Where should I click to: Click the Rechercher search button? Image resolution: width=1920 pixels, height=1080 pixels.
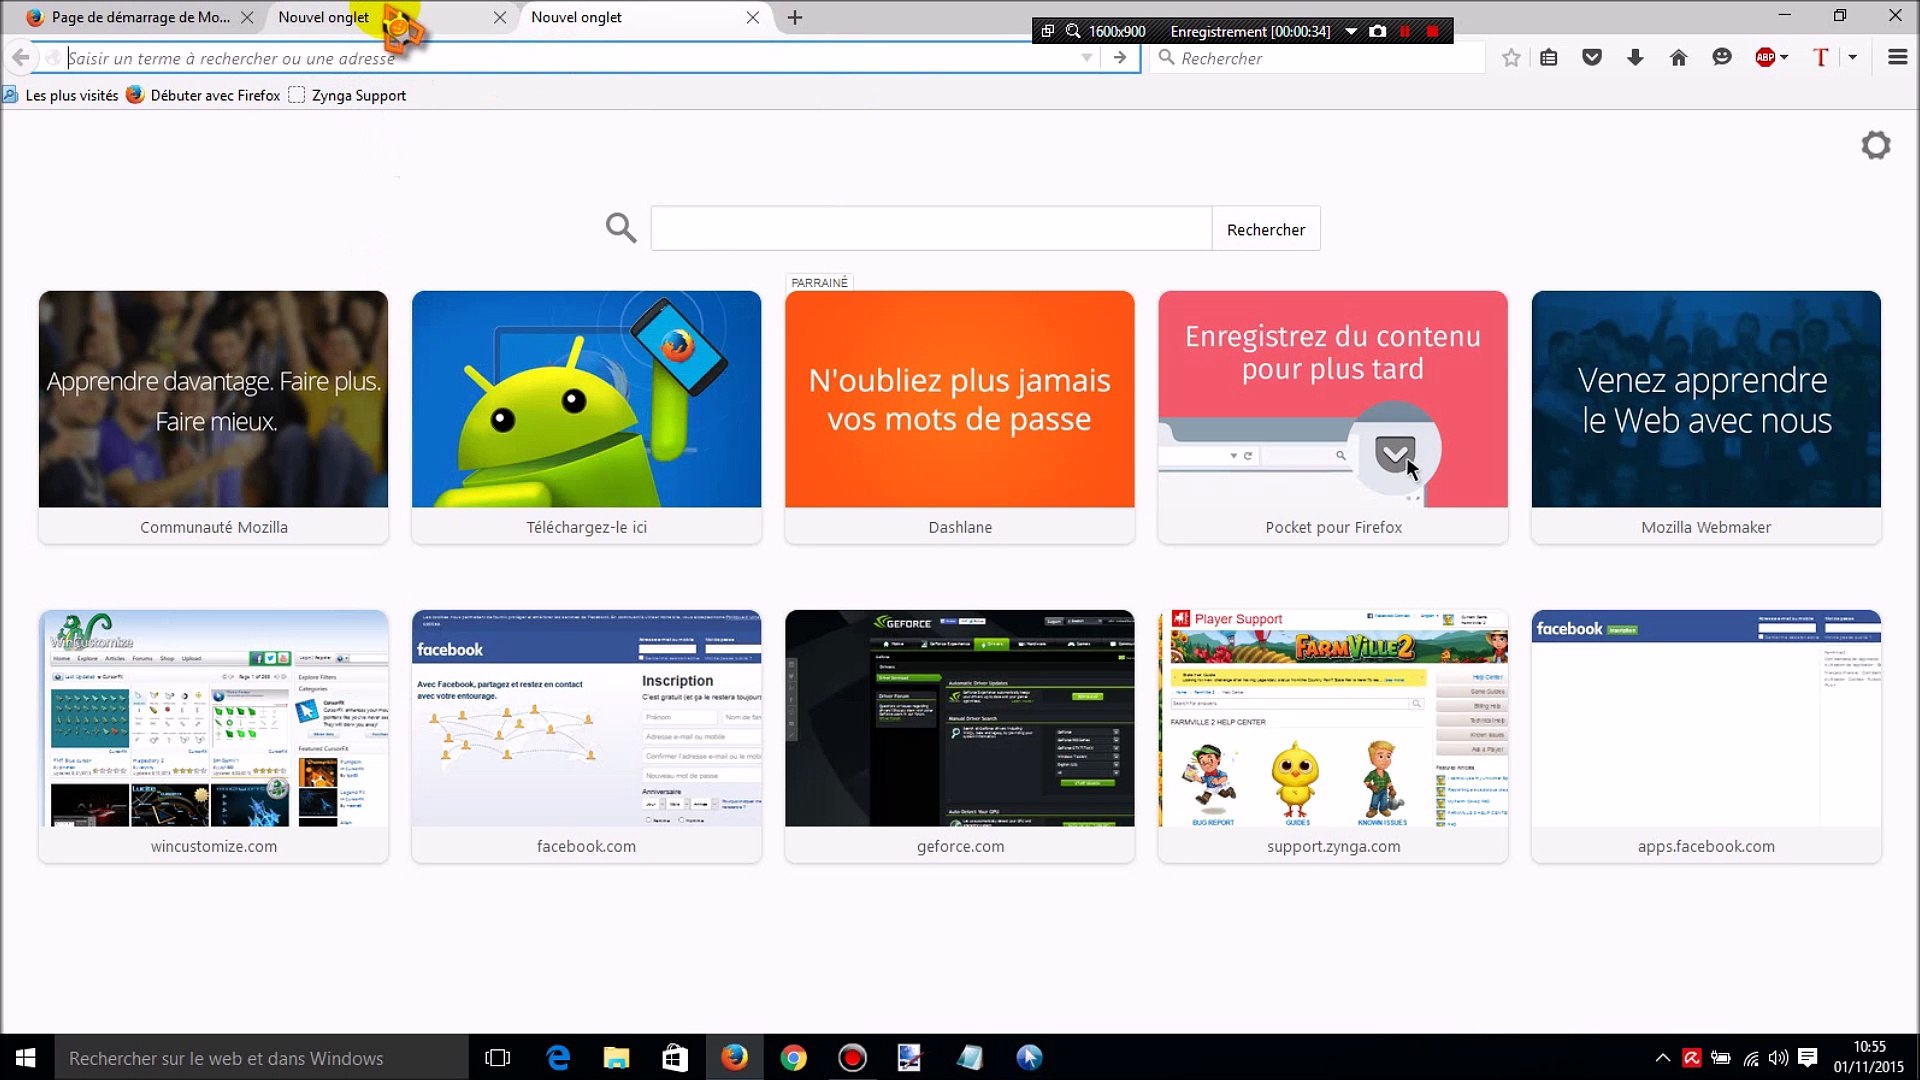1265,228
